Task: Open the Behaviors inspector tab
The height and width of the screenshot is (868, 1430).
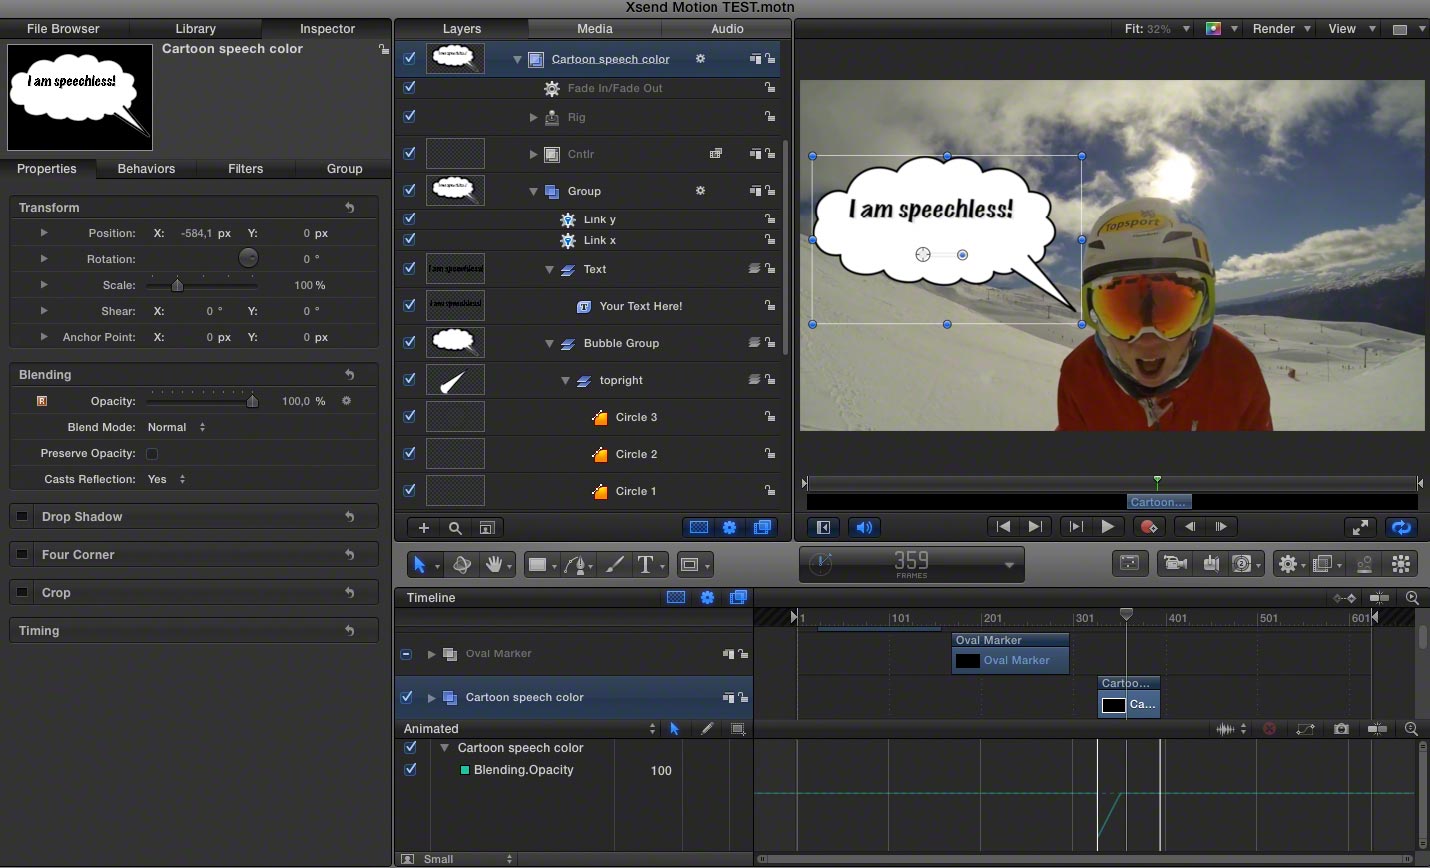Action: click(146, 169)
